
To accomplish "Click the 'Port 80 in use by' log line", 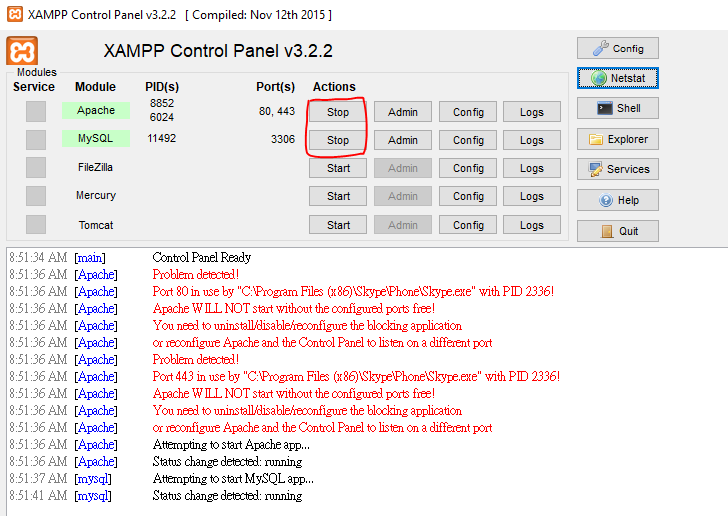I will tap(353, 291).
